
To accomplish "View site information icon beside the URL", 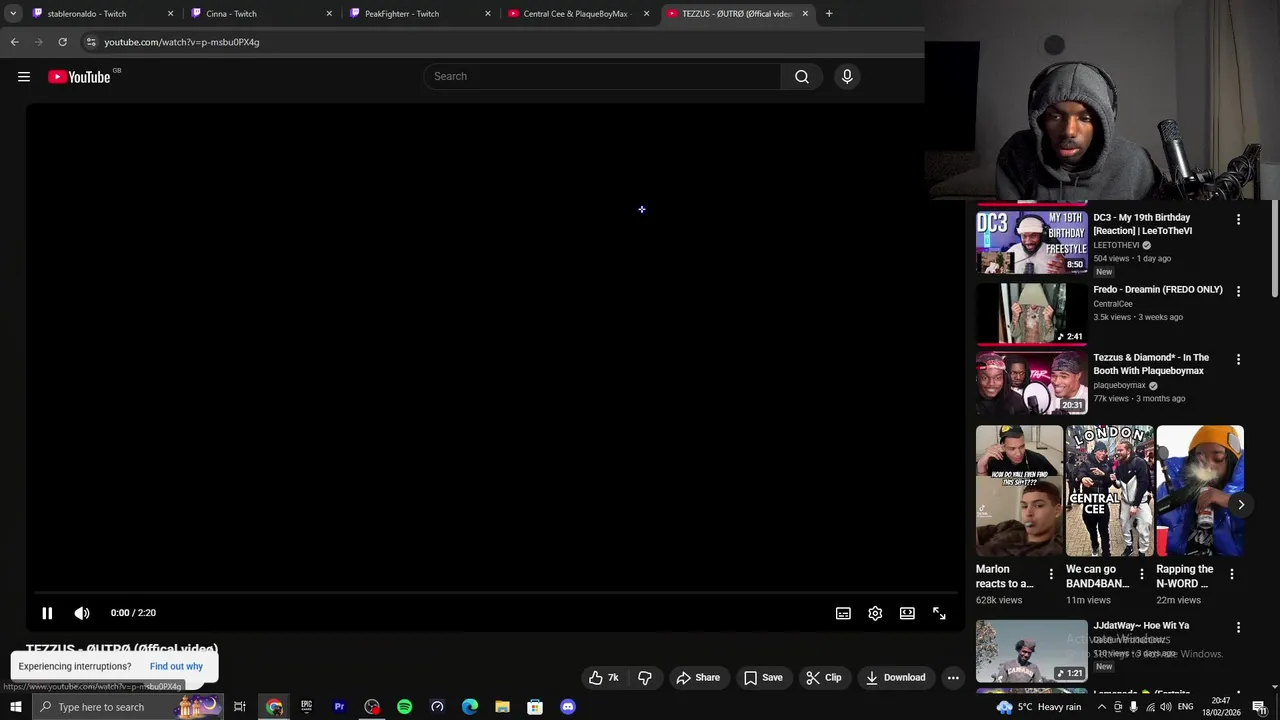I will point(90,42).
